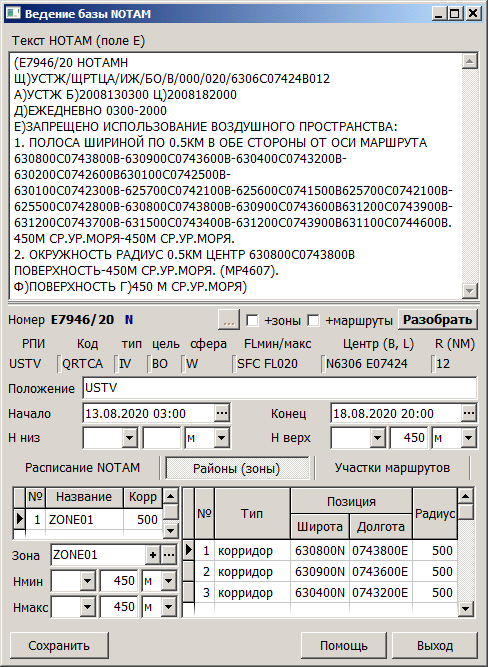The image size is (488, 667).
Task: Click коридор type cell in row 2
Action: pos(252,572)
